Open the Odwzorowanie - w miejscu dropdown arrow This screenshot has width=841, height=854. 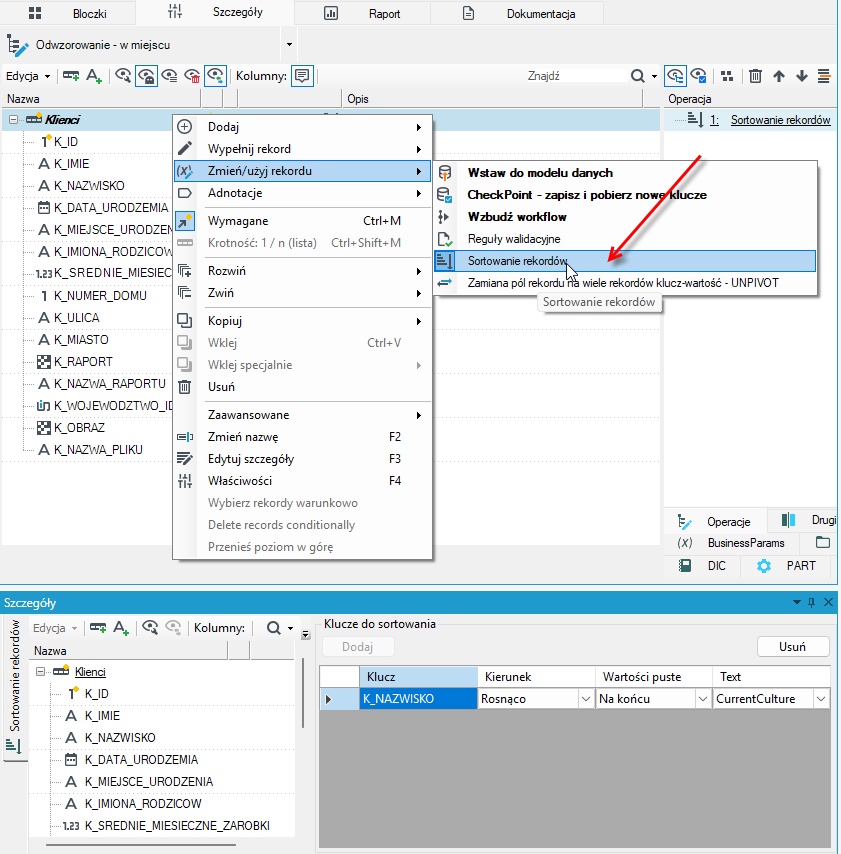(x=289, y=45)
